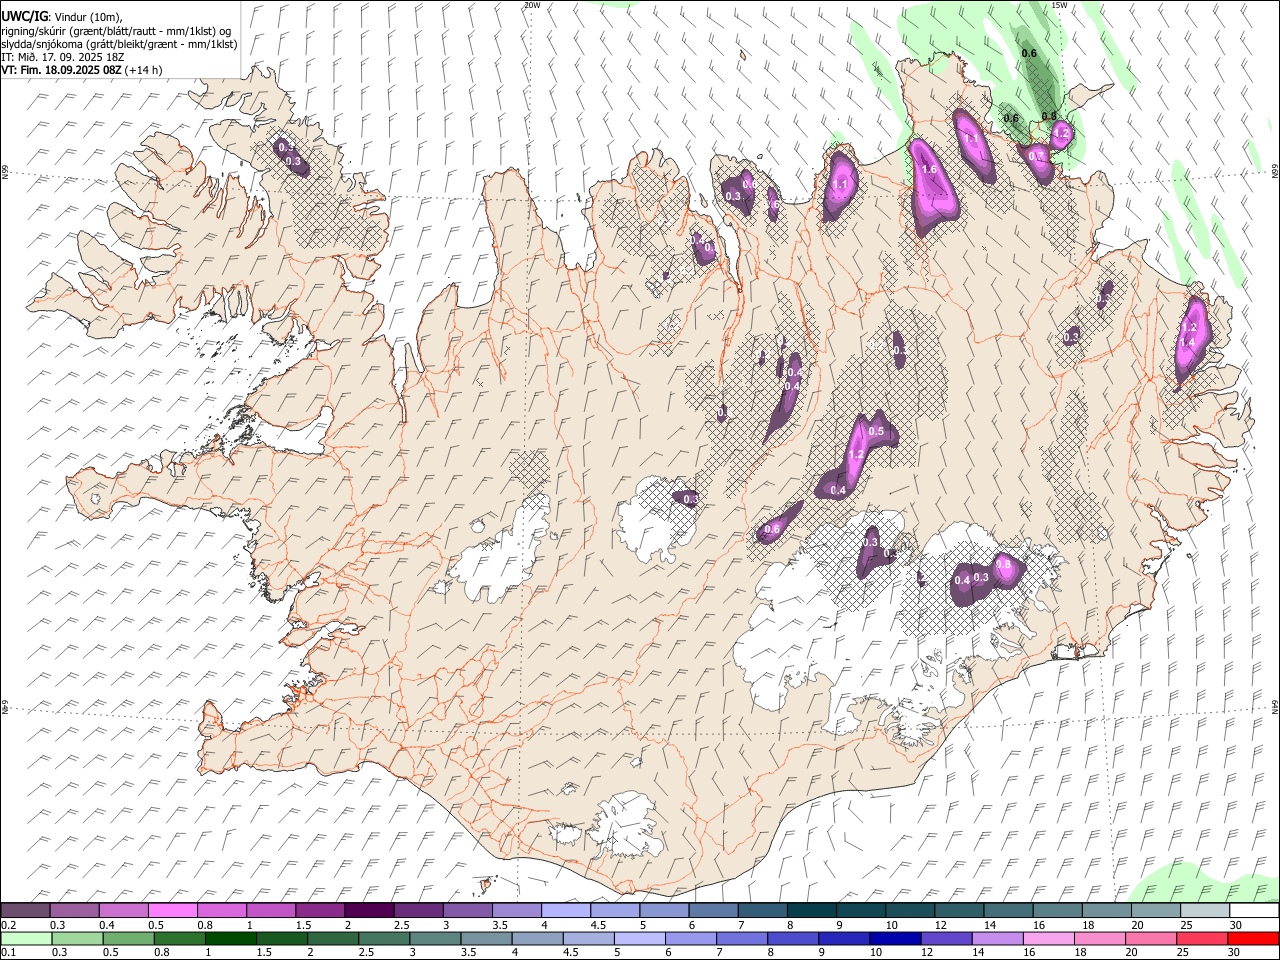The height and width of the screenshot is (960, 1280).
Task: Pick the top-row white 30 swatch
Action: pyautogui.click(x=1253, y=911)
